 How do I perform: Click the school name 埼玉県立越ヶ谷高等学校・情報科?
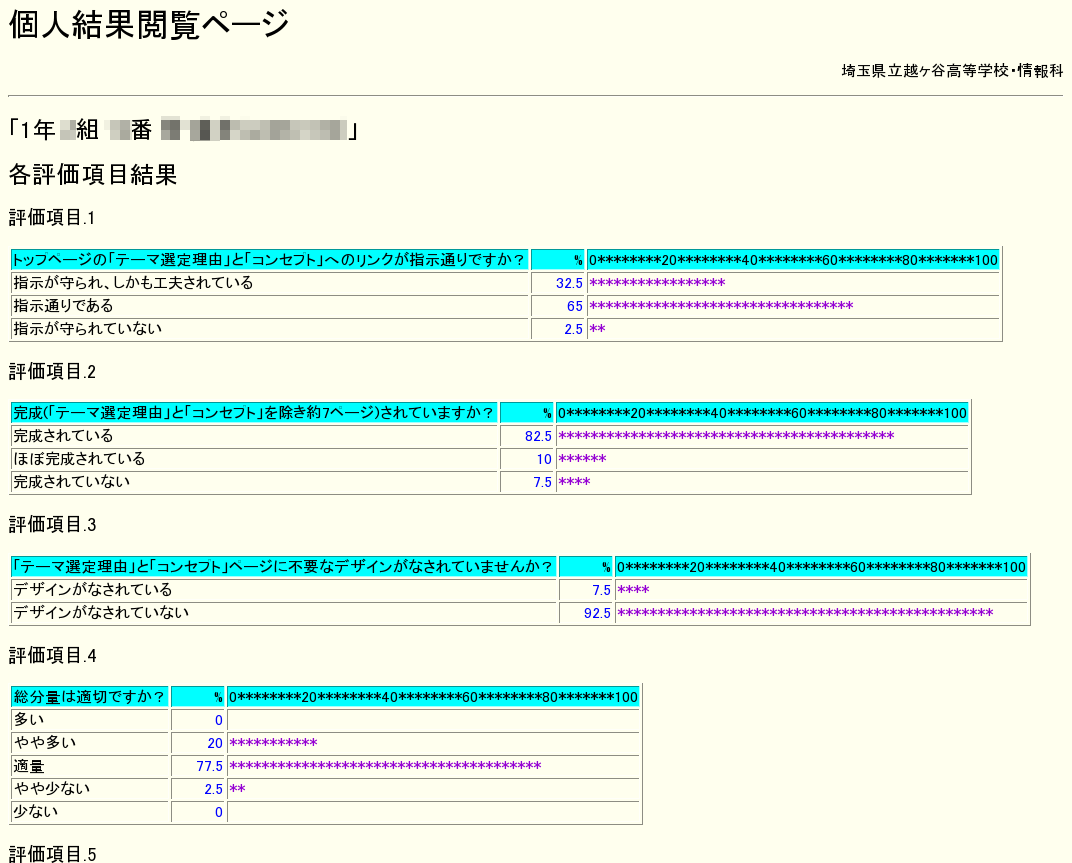click(952, 71)
